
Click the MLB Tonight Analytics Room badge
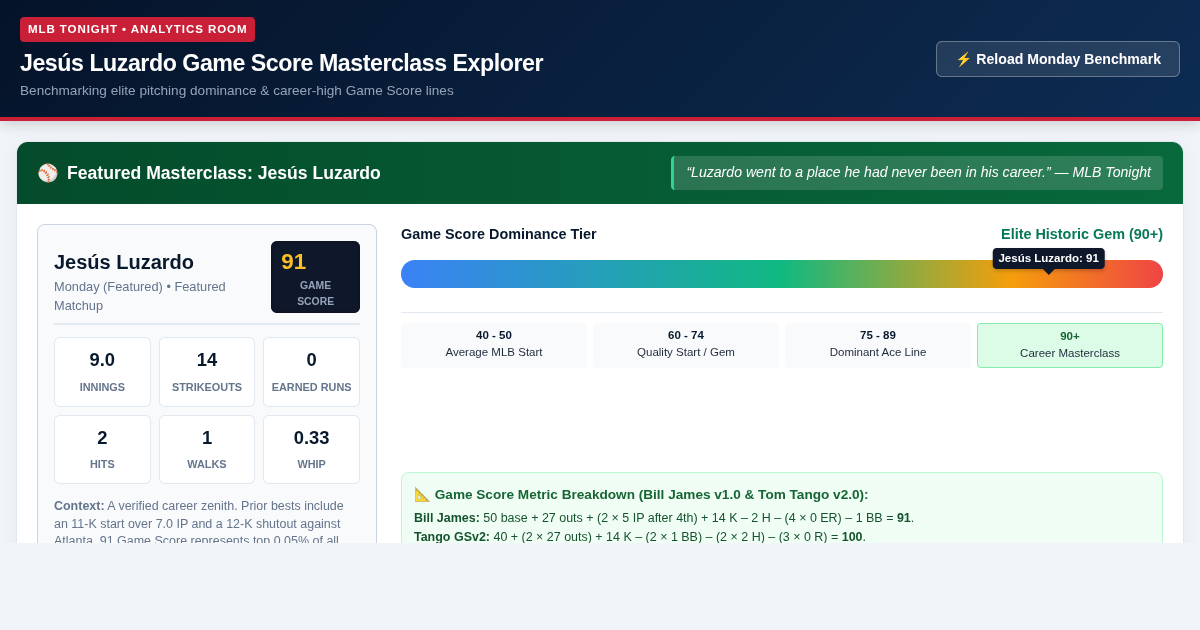click(137, 29)
